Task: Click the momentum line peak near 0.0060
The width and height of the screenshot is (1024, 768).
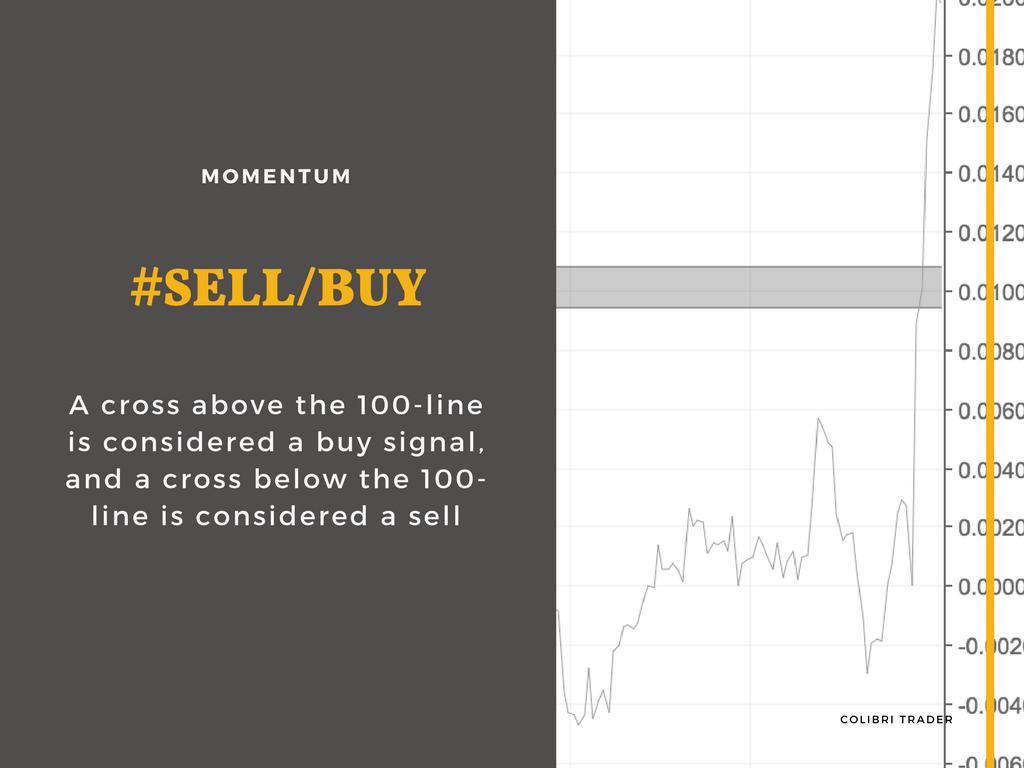Action: tap(818, 419)
